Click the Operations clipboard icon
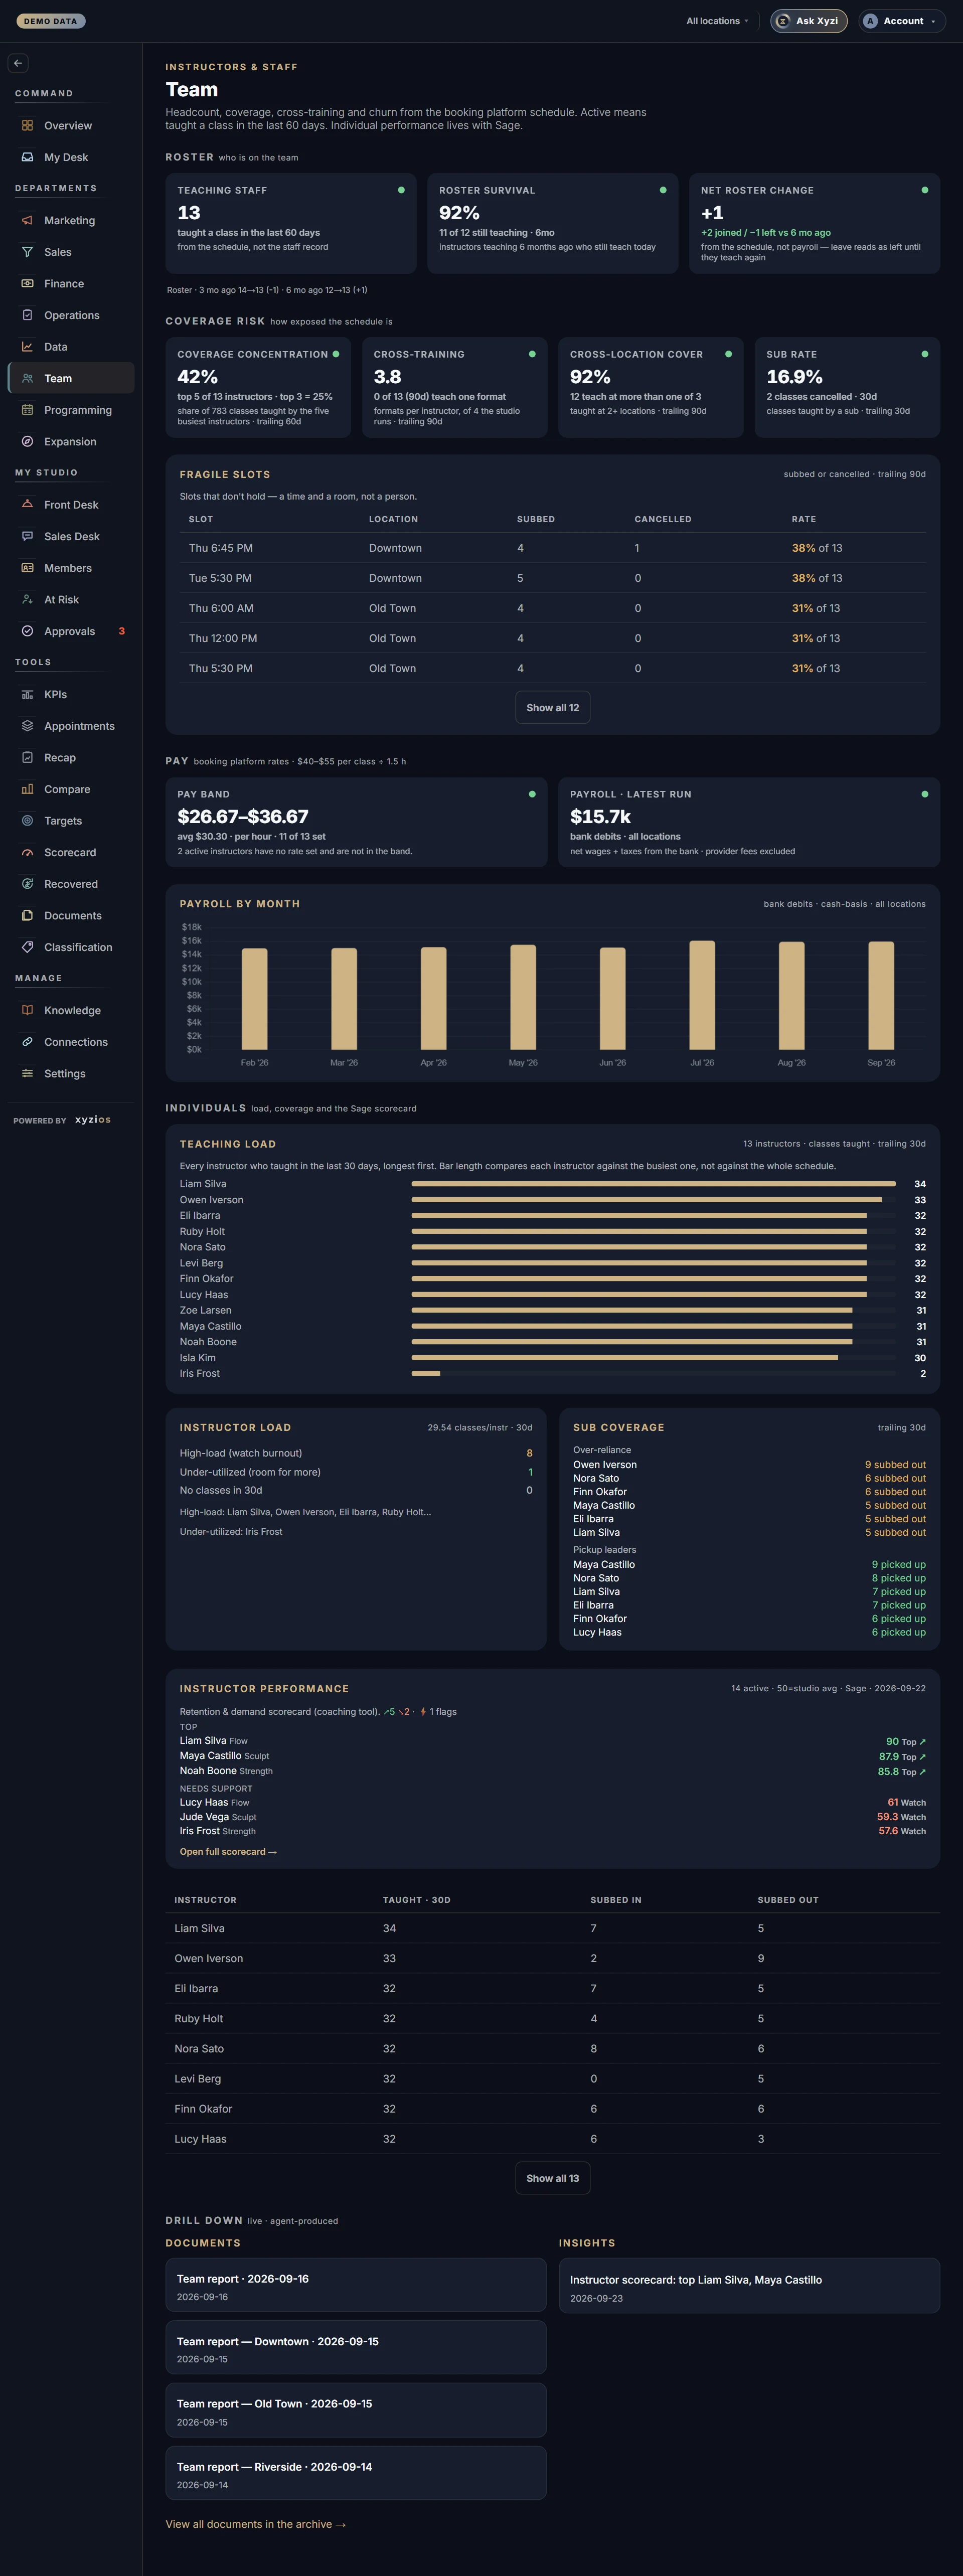963x2576 pixels. [27, 315]
